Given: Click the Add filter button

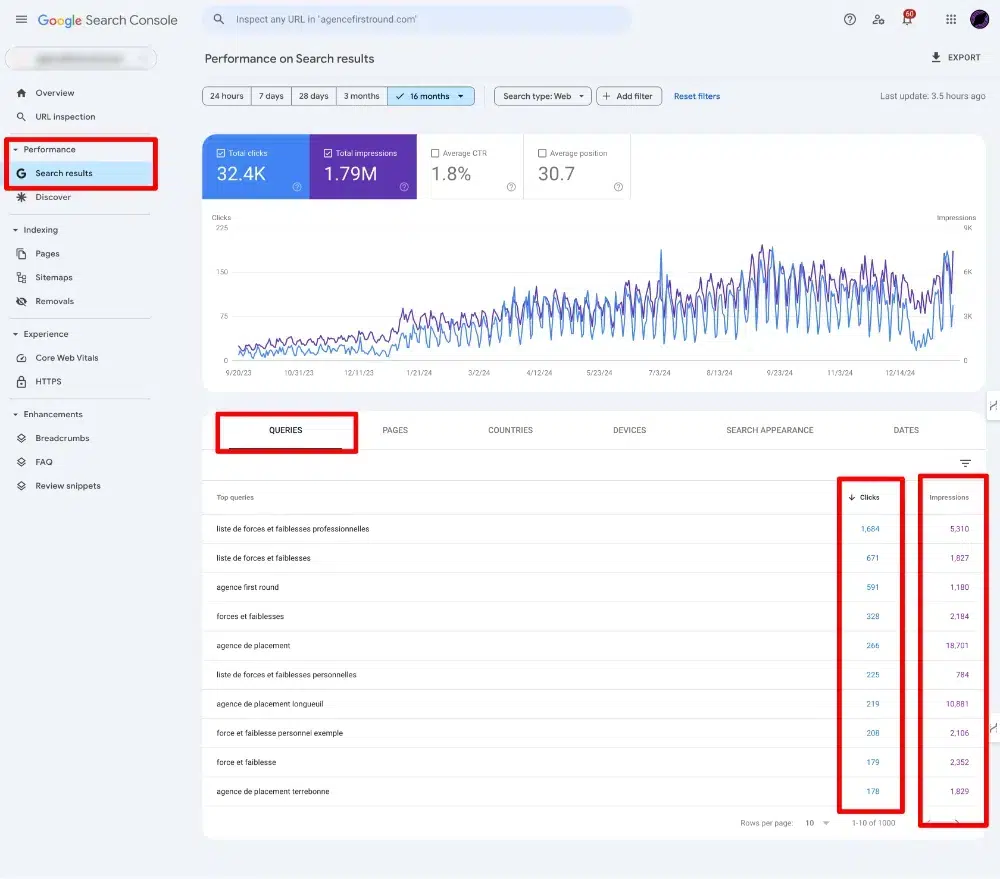Looking at the screenshot, I should pyautogui.click(x=629, y=96).
